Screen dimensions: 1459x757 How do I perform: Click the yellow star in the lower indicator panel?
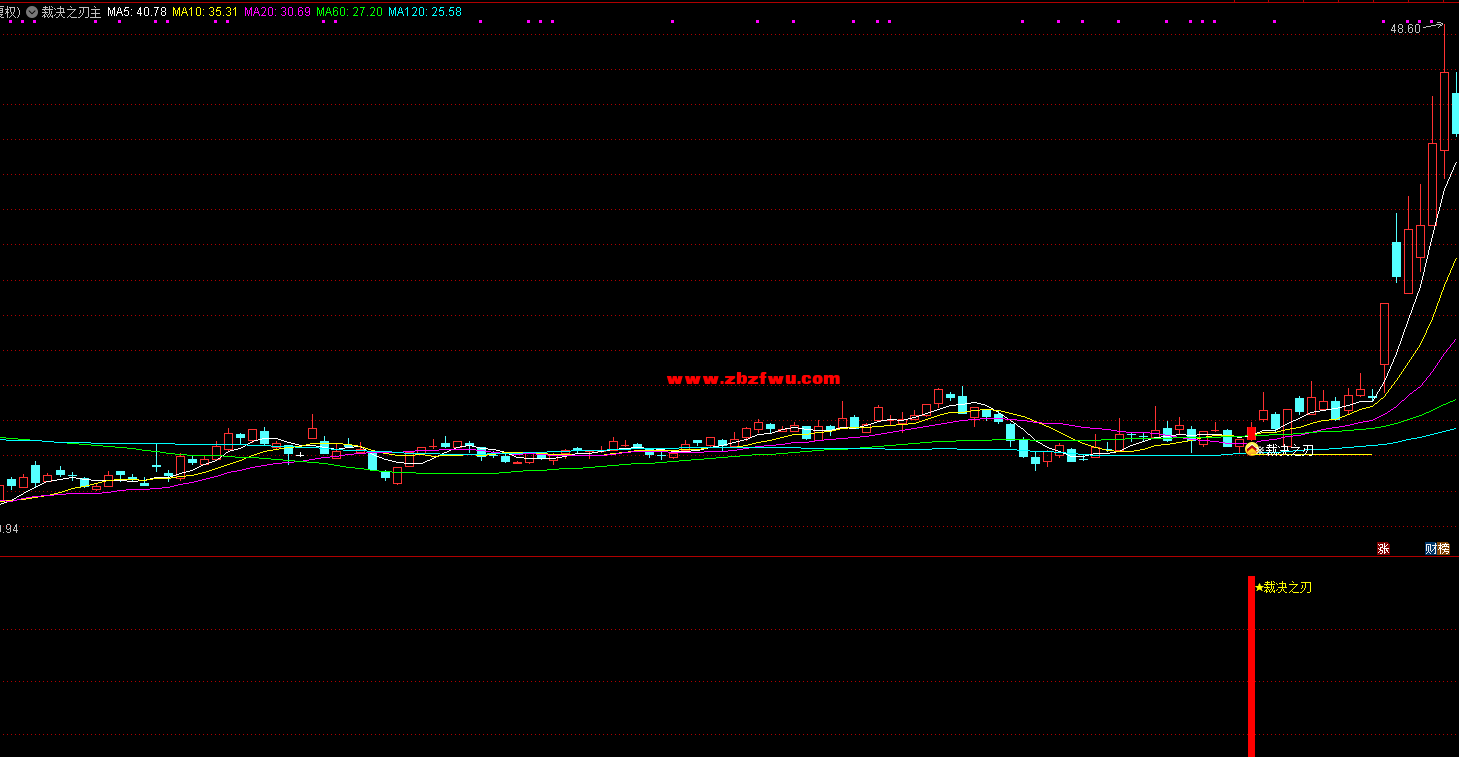[x=1259, y=587]
